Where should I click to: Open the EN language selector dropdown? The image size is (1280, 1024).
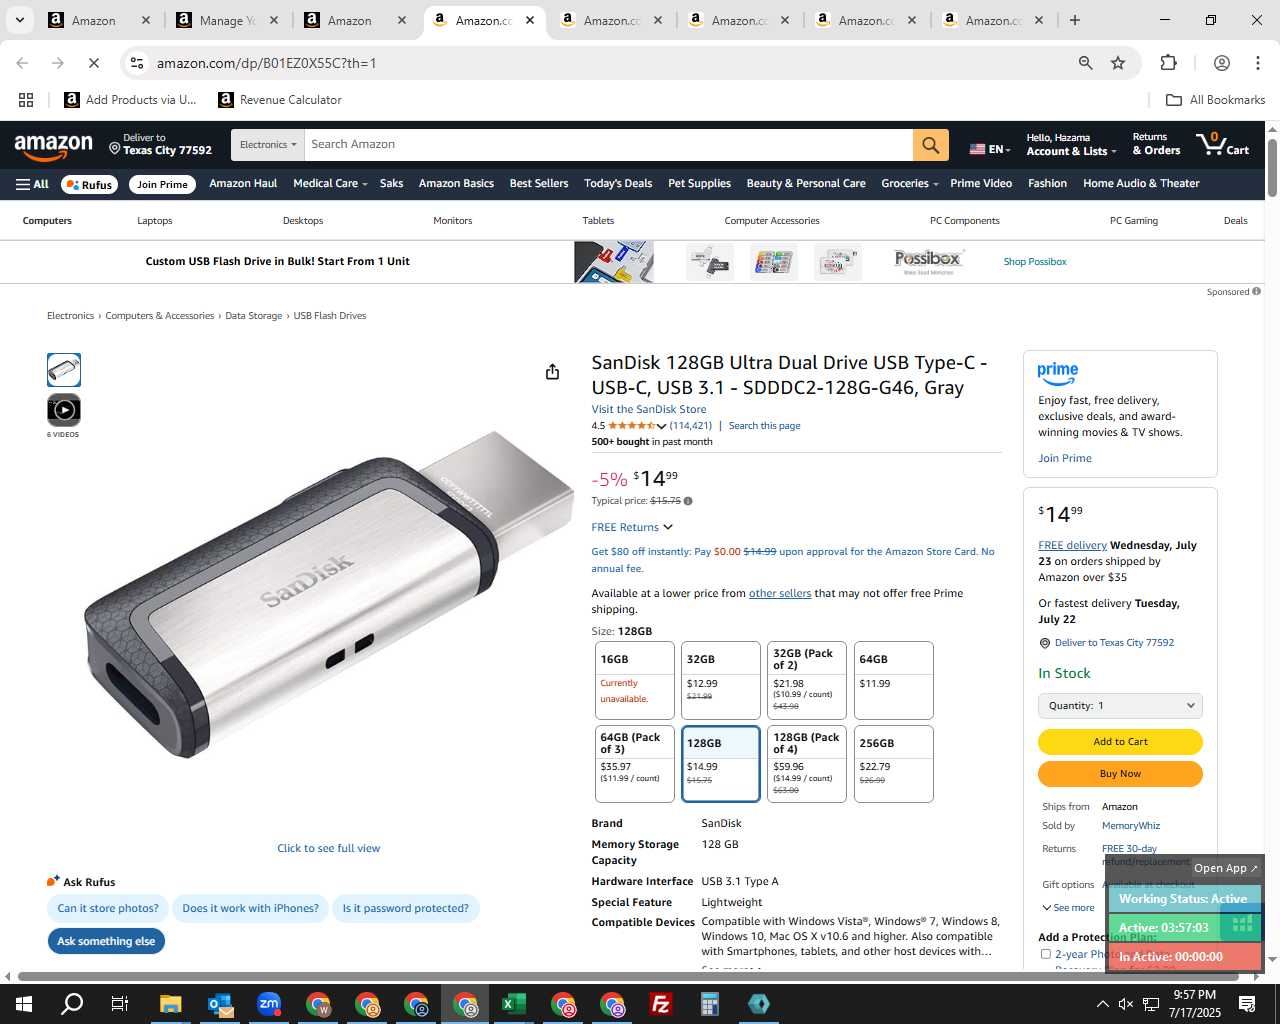click(x=990, y=149)
